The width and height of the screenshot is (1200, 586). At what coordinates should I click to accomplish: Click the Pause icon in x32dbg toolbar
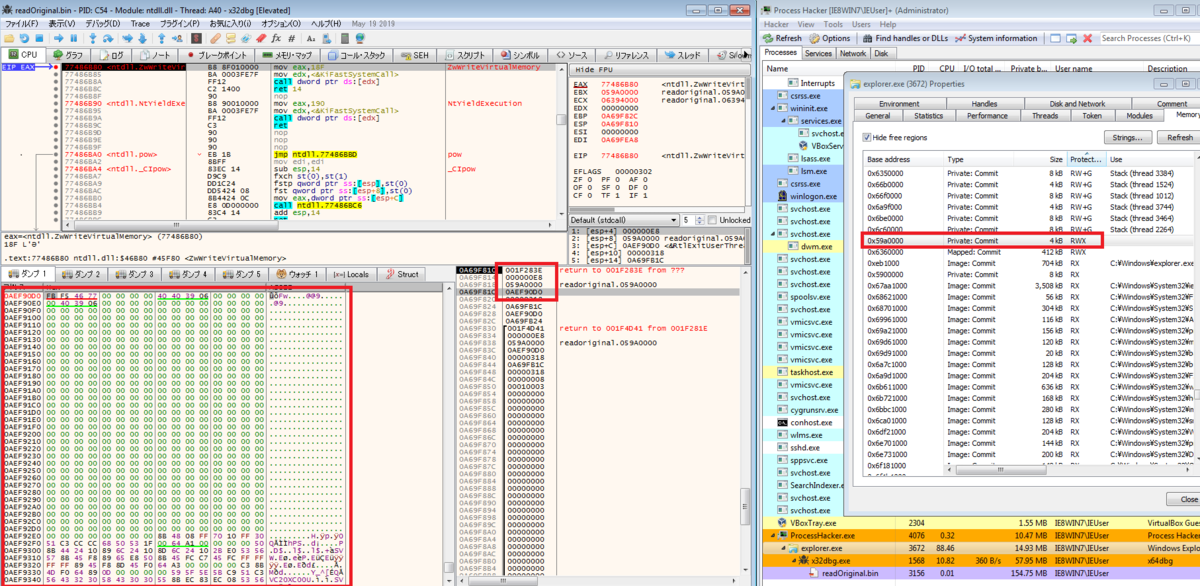73,38
